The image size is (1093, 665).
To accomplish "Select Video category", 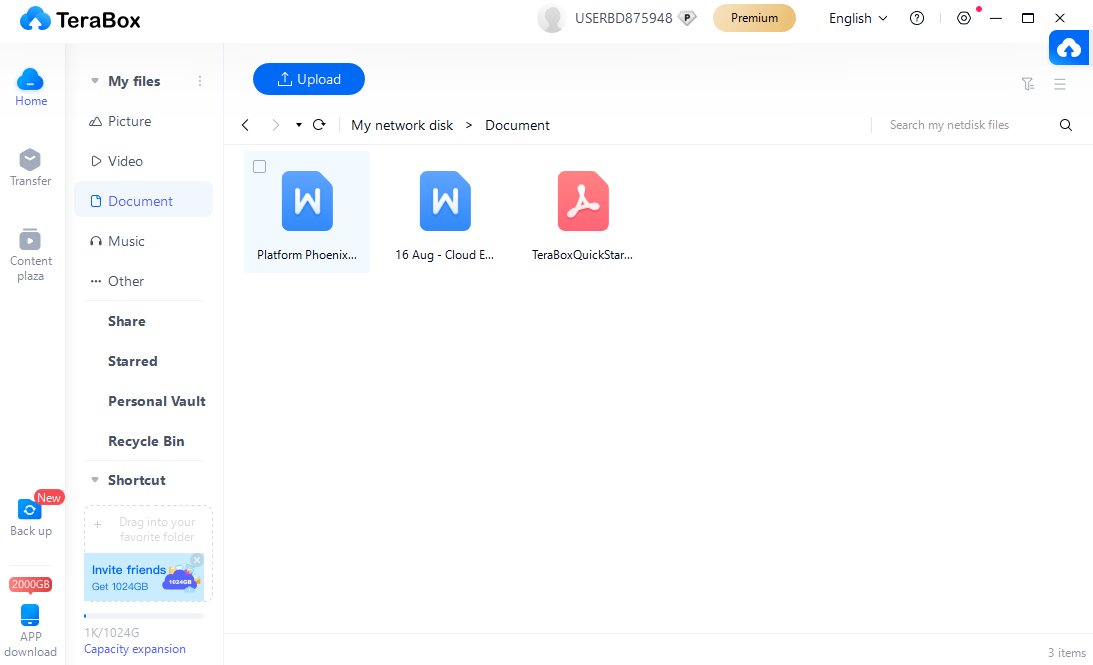I will coord(143,161).
